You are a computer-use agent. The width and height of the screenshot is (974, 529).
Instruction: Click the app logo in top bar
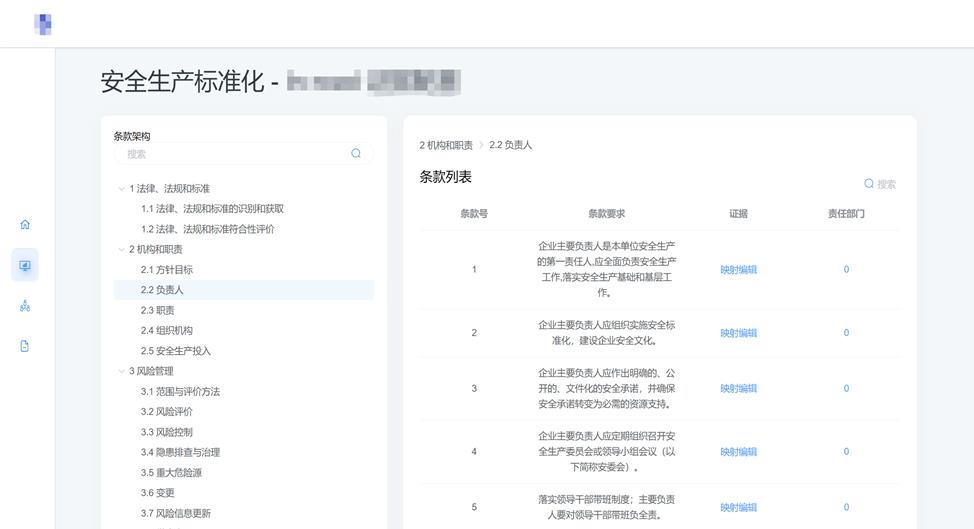[43, 24]
